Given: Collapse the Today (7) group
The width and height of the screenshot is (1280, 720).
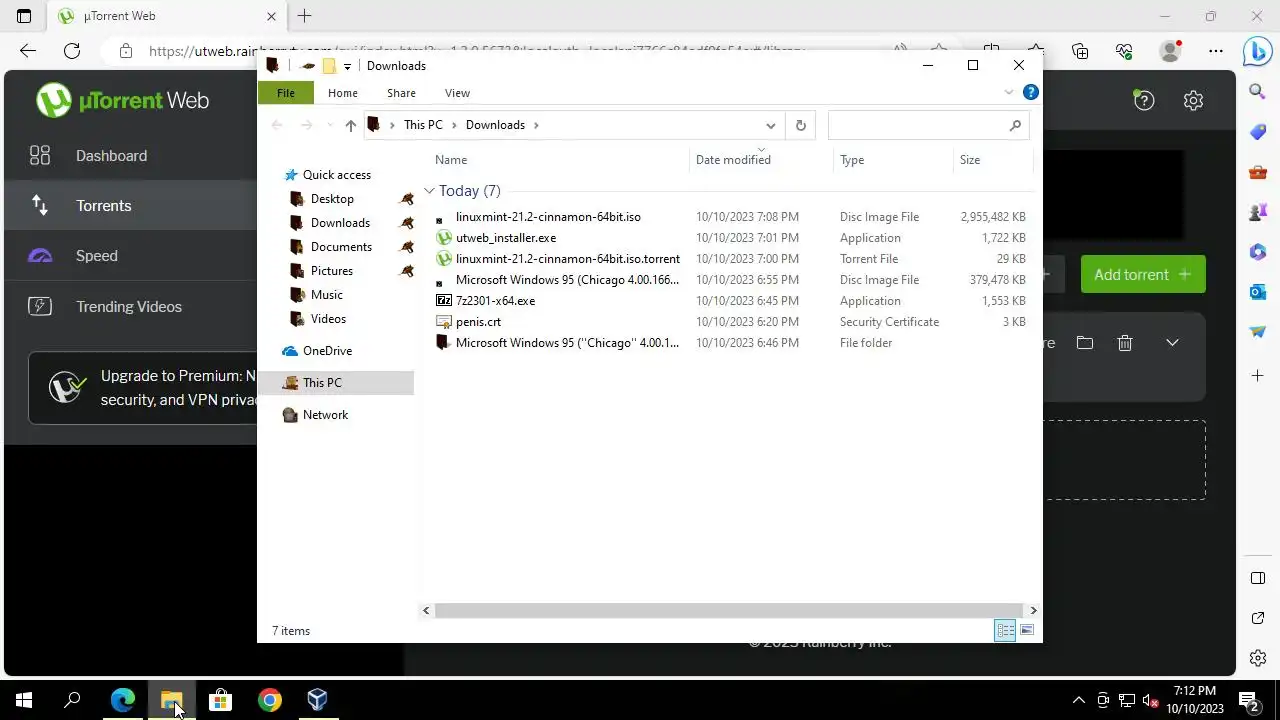Looking at the screenshot, I should coord(429,191).
